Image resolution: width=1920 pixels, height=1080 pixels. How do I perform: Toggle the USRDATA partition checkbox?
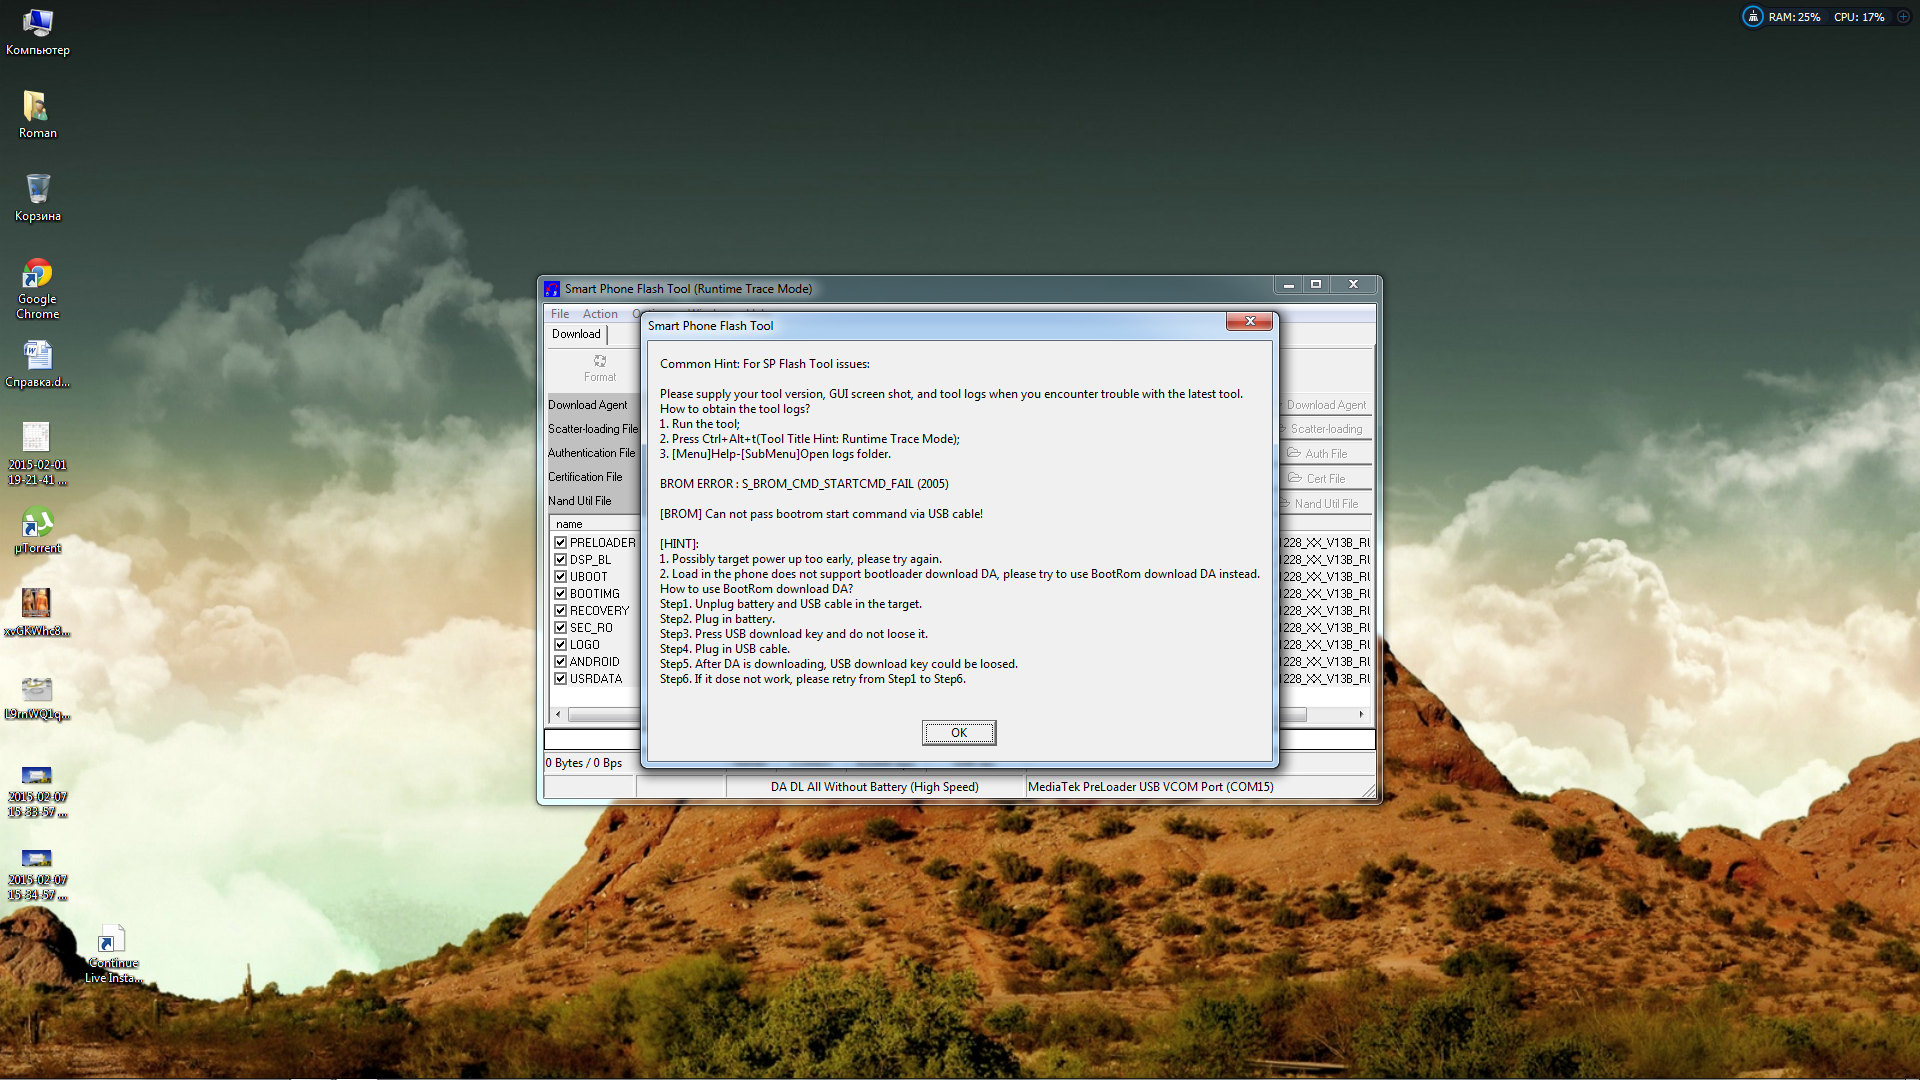click(561, 679)
